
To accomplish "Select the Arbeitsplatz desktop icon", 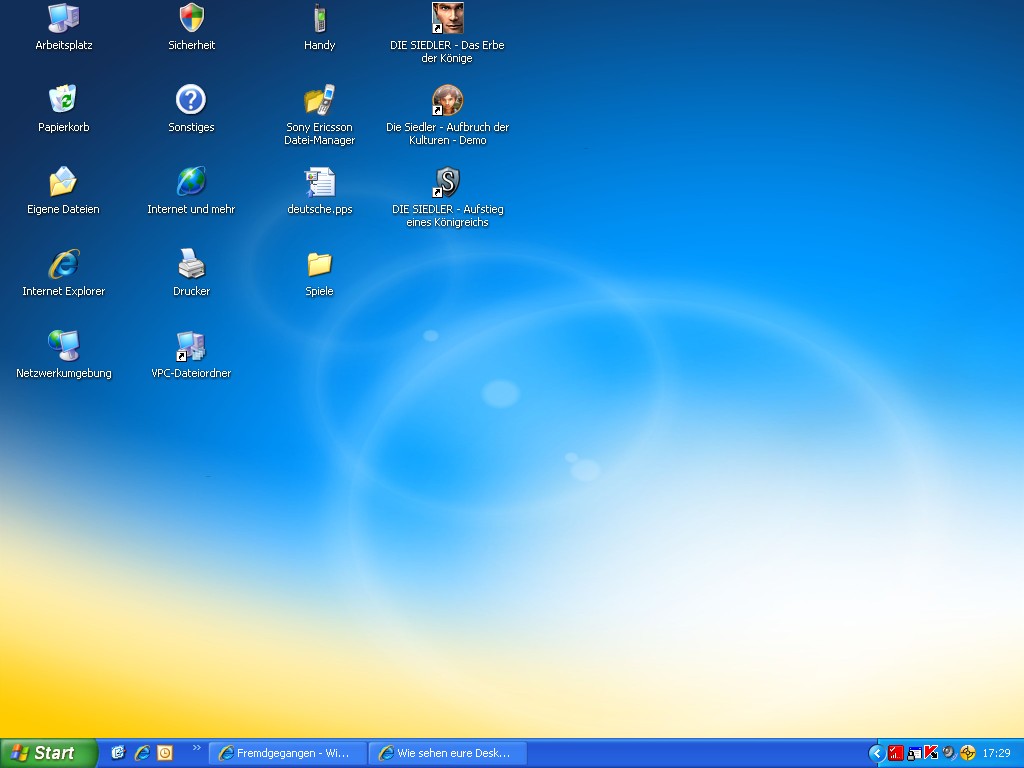I will [x=63, y=18].
